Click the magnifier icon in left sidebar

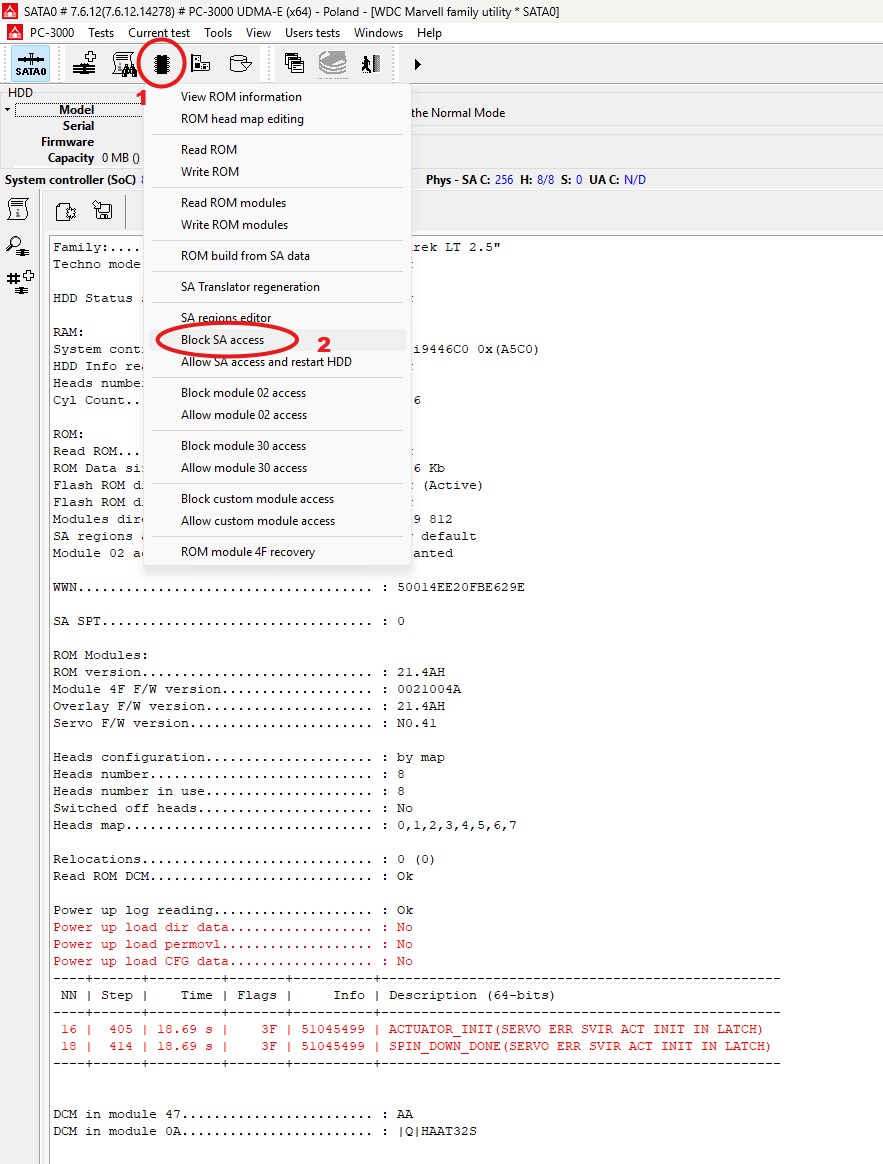[x=18, y=244]
